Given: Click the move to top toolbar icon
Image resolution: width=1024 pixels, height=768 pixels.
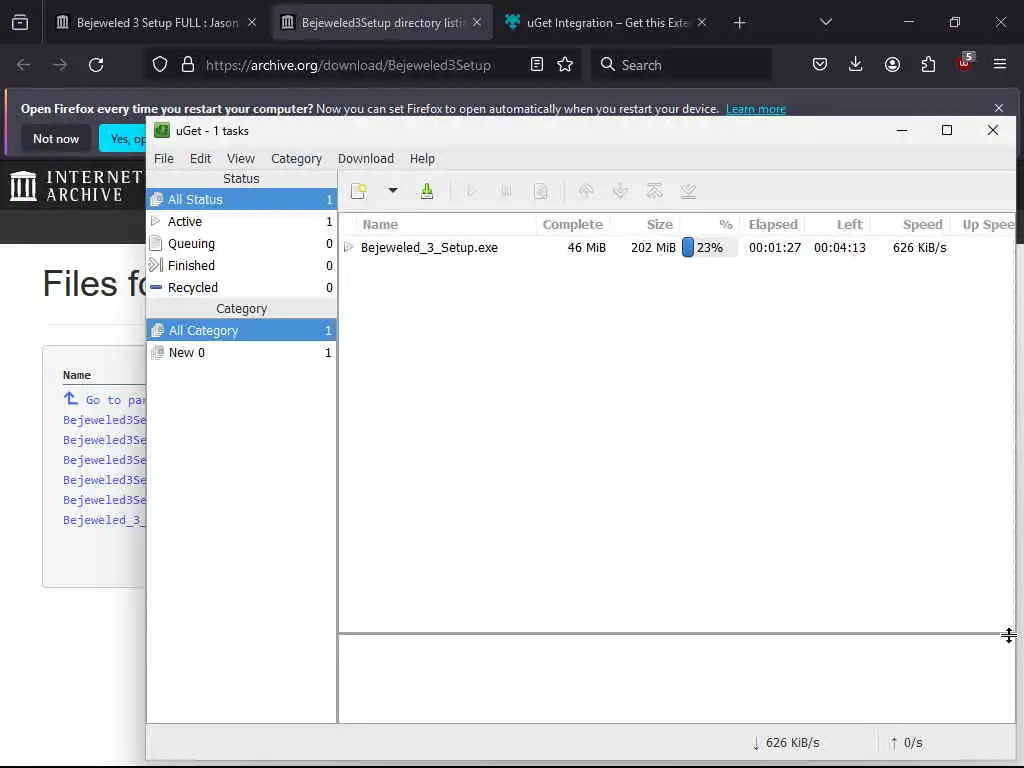Looking at the screenshot, I should tap(654, 191).
